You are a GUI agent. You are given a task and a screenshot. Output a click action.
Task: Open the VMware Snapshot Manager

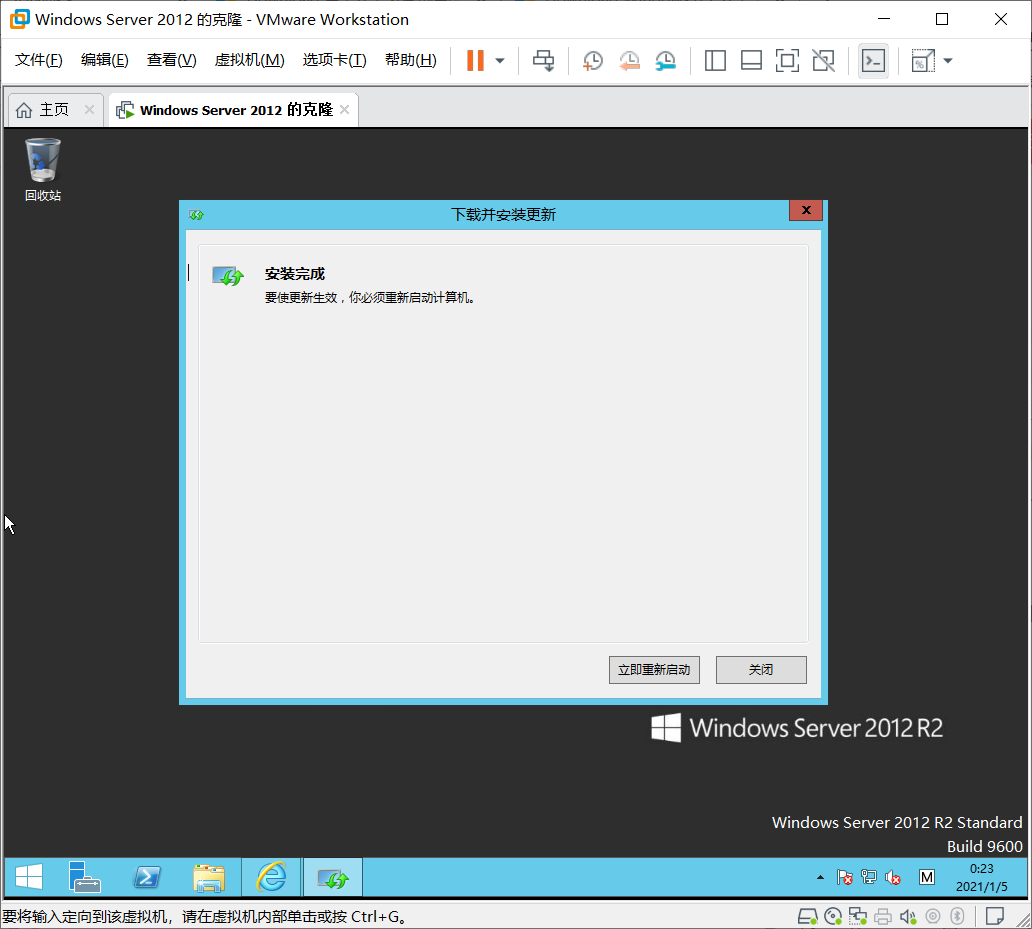coord(666,60)
